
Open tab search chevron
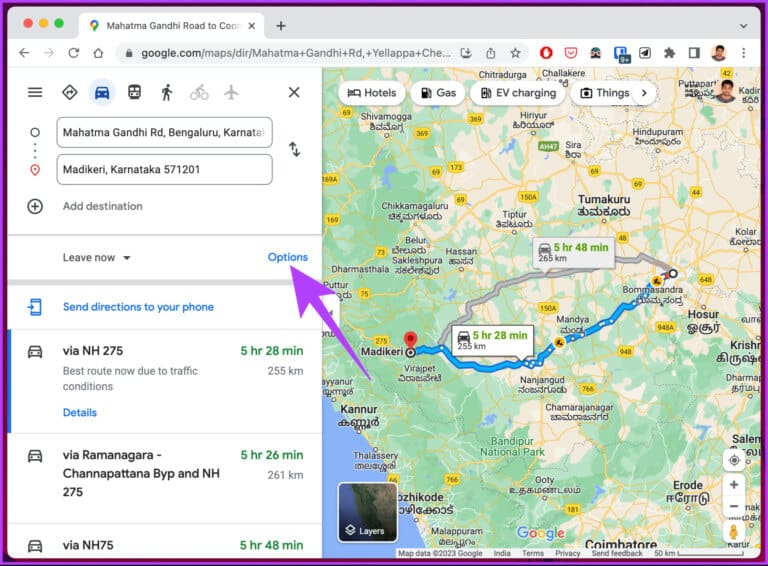pyautogui.click(x=744, y=25)
